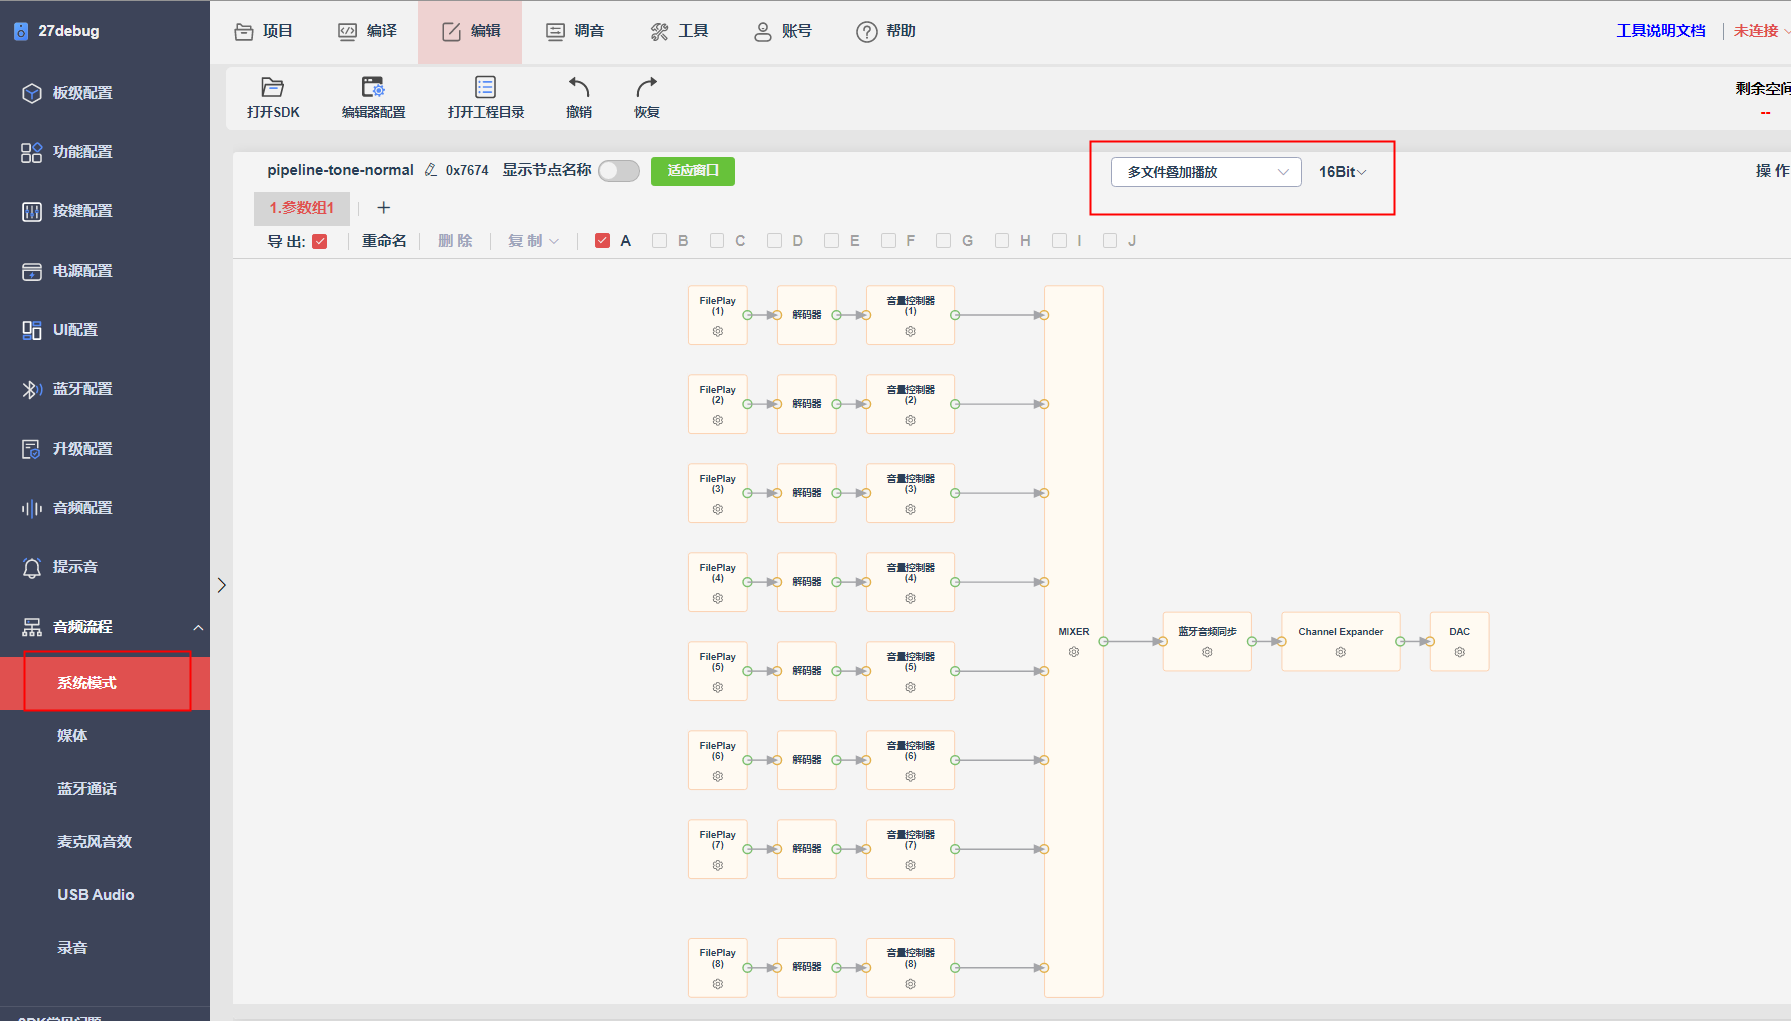Click the 打开工程目录 list icon
Screen dimensions: 1791x1021
pyautogui.click(x=485, y=87)
